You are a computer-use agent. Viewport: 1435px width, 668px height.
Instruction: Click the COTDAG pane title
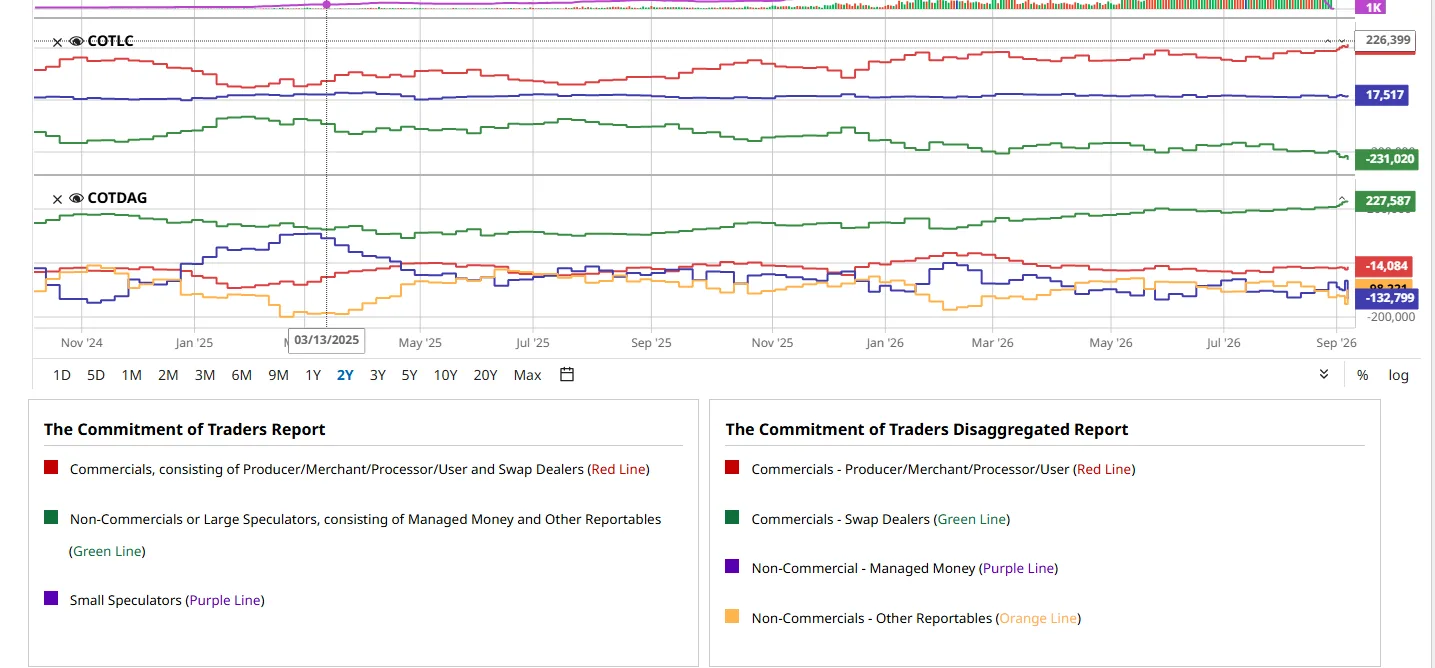point(117,198)
